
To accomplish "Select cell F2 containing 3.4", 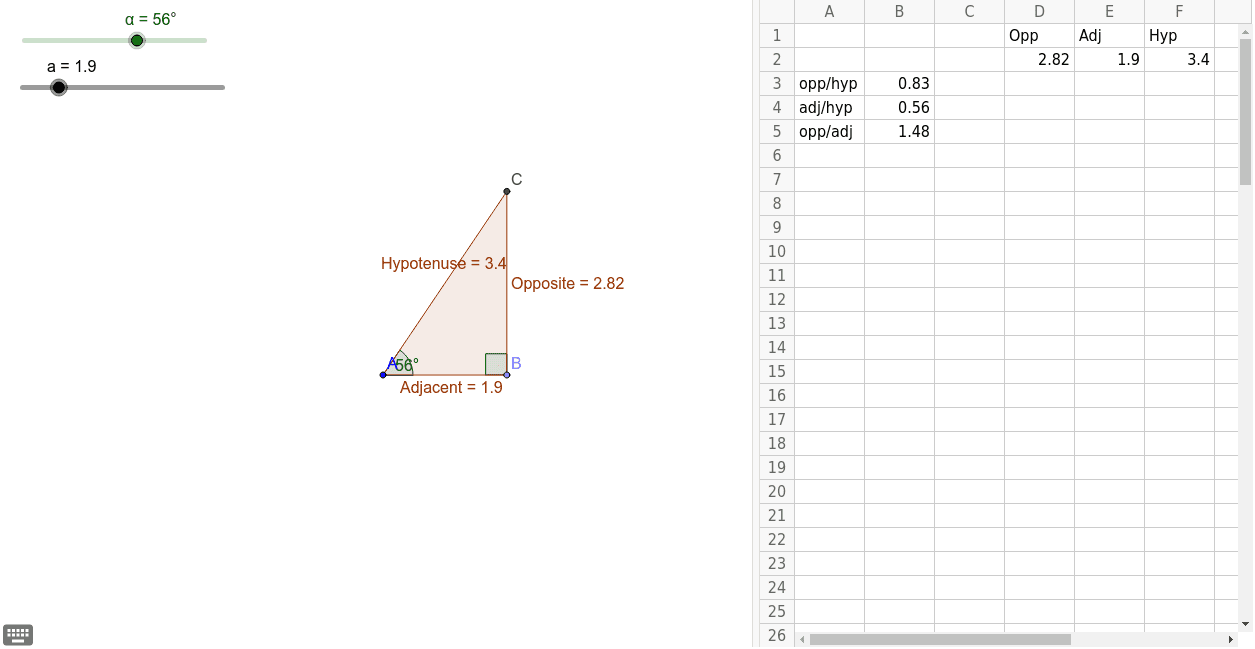I will coord(1180,60).
